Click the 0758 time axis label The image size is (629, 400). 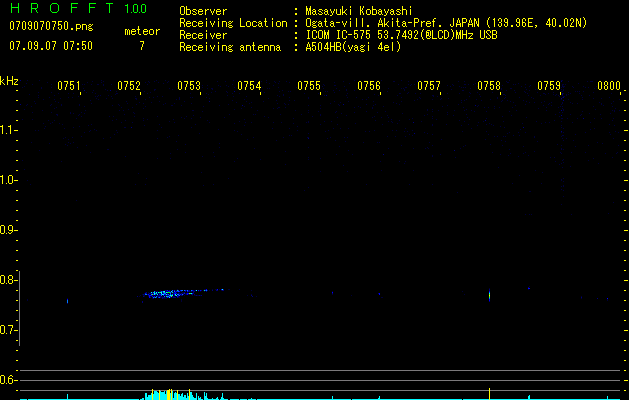pyautogui.click(x=489, y=85)
